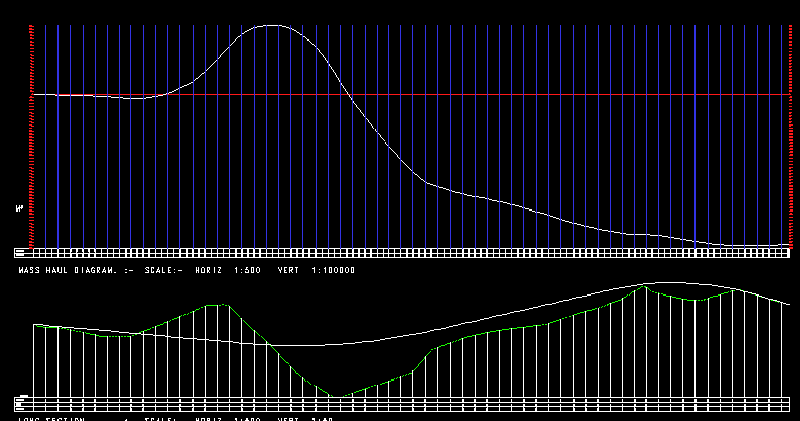Click the M³ axis label on left

click(20, 209)
